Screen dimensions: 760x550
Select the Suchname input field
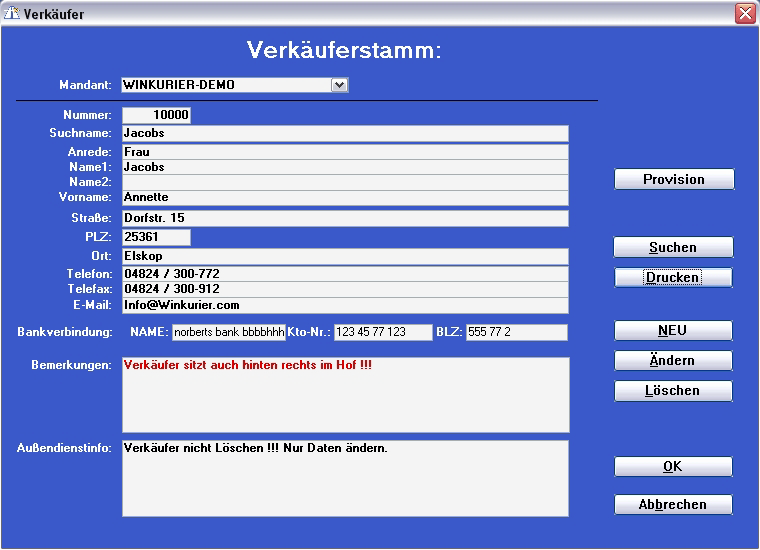click(344, 133)
